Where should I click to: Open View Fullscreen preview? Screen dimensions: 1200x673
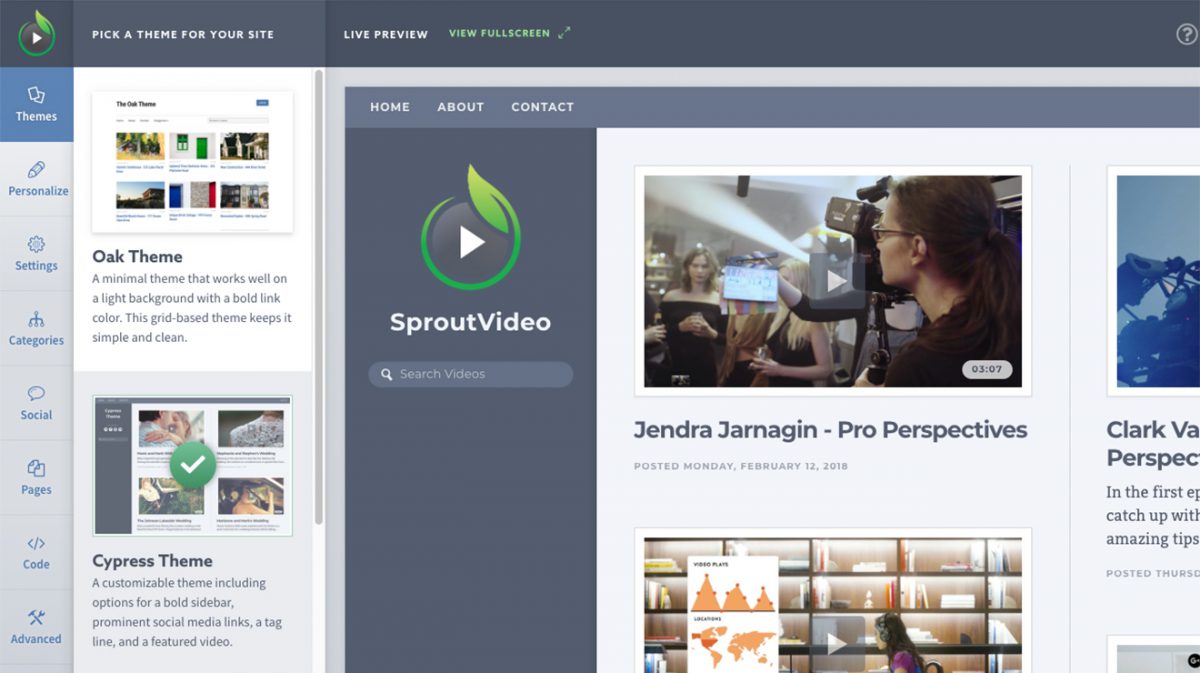point(500,33)
